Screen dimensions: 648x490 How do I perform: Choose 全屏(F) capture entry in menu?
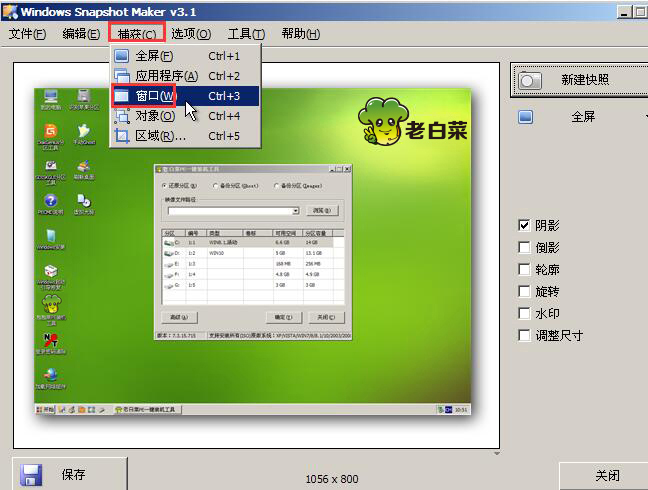[x=186, y=56]
